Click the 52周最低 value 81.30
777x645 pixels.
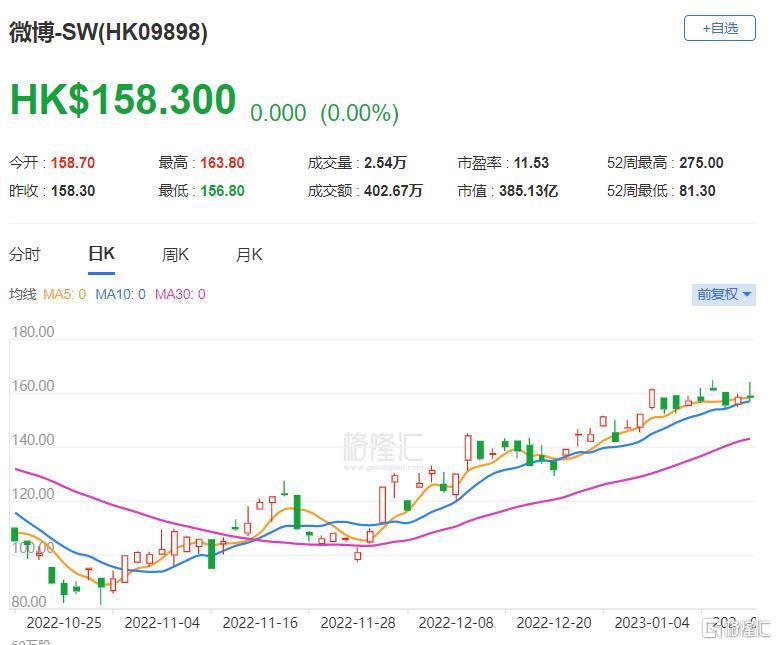(697, 191)
